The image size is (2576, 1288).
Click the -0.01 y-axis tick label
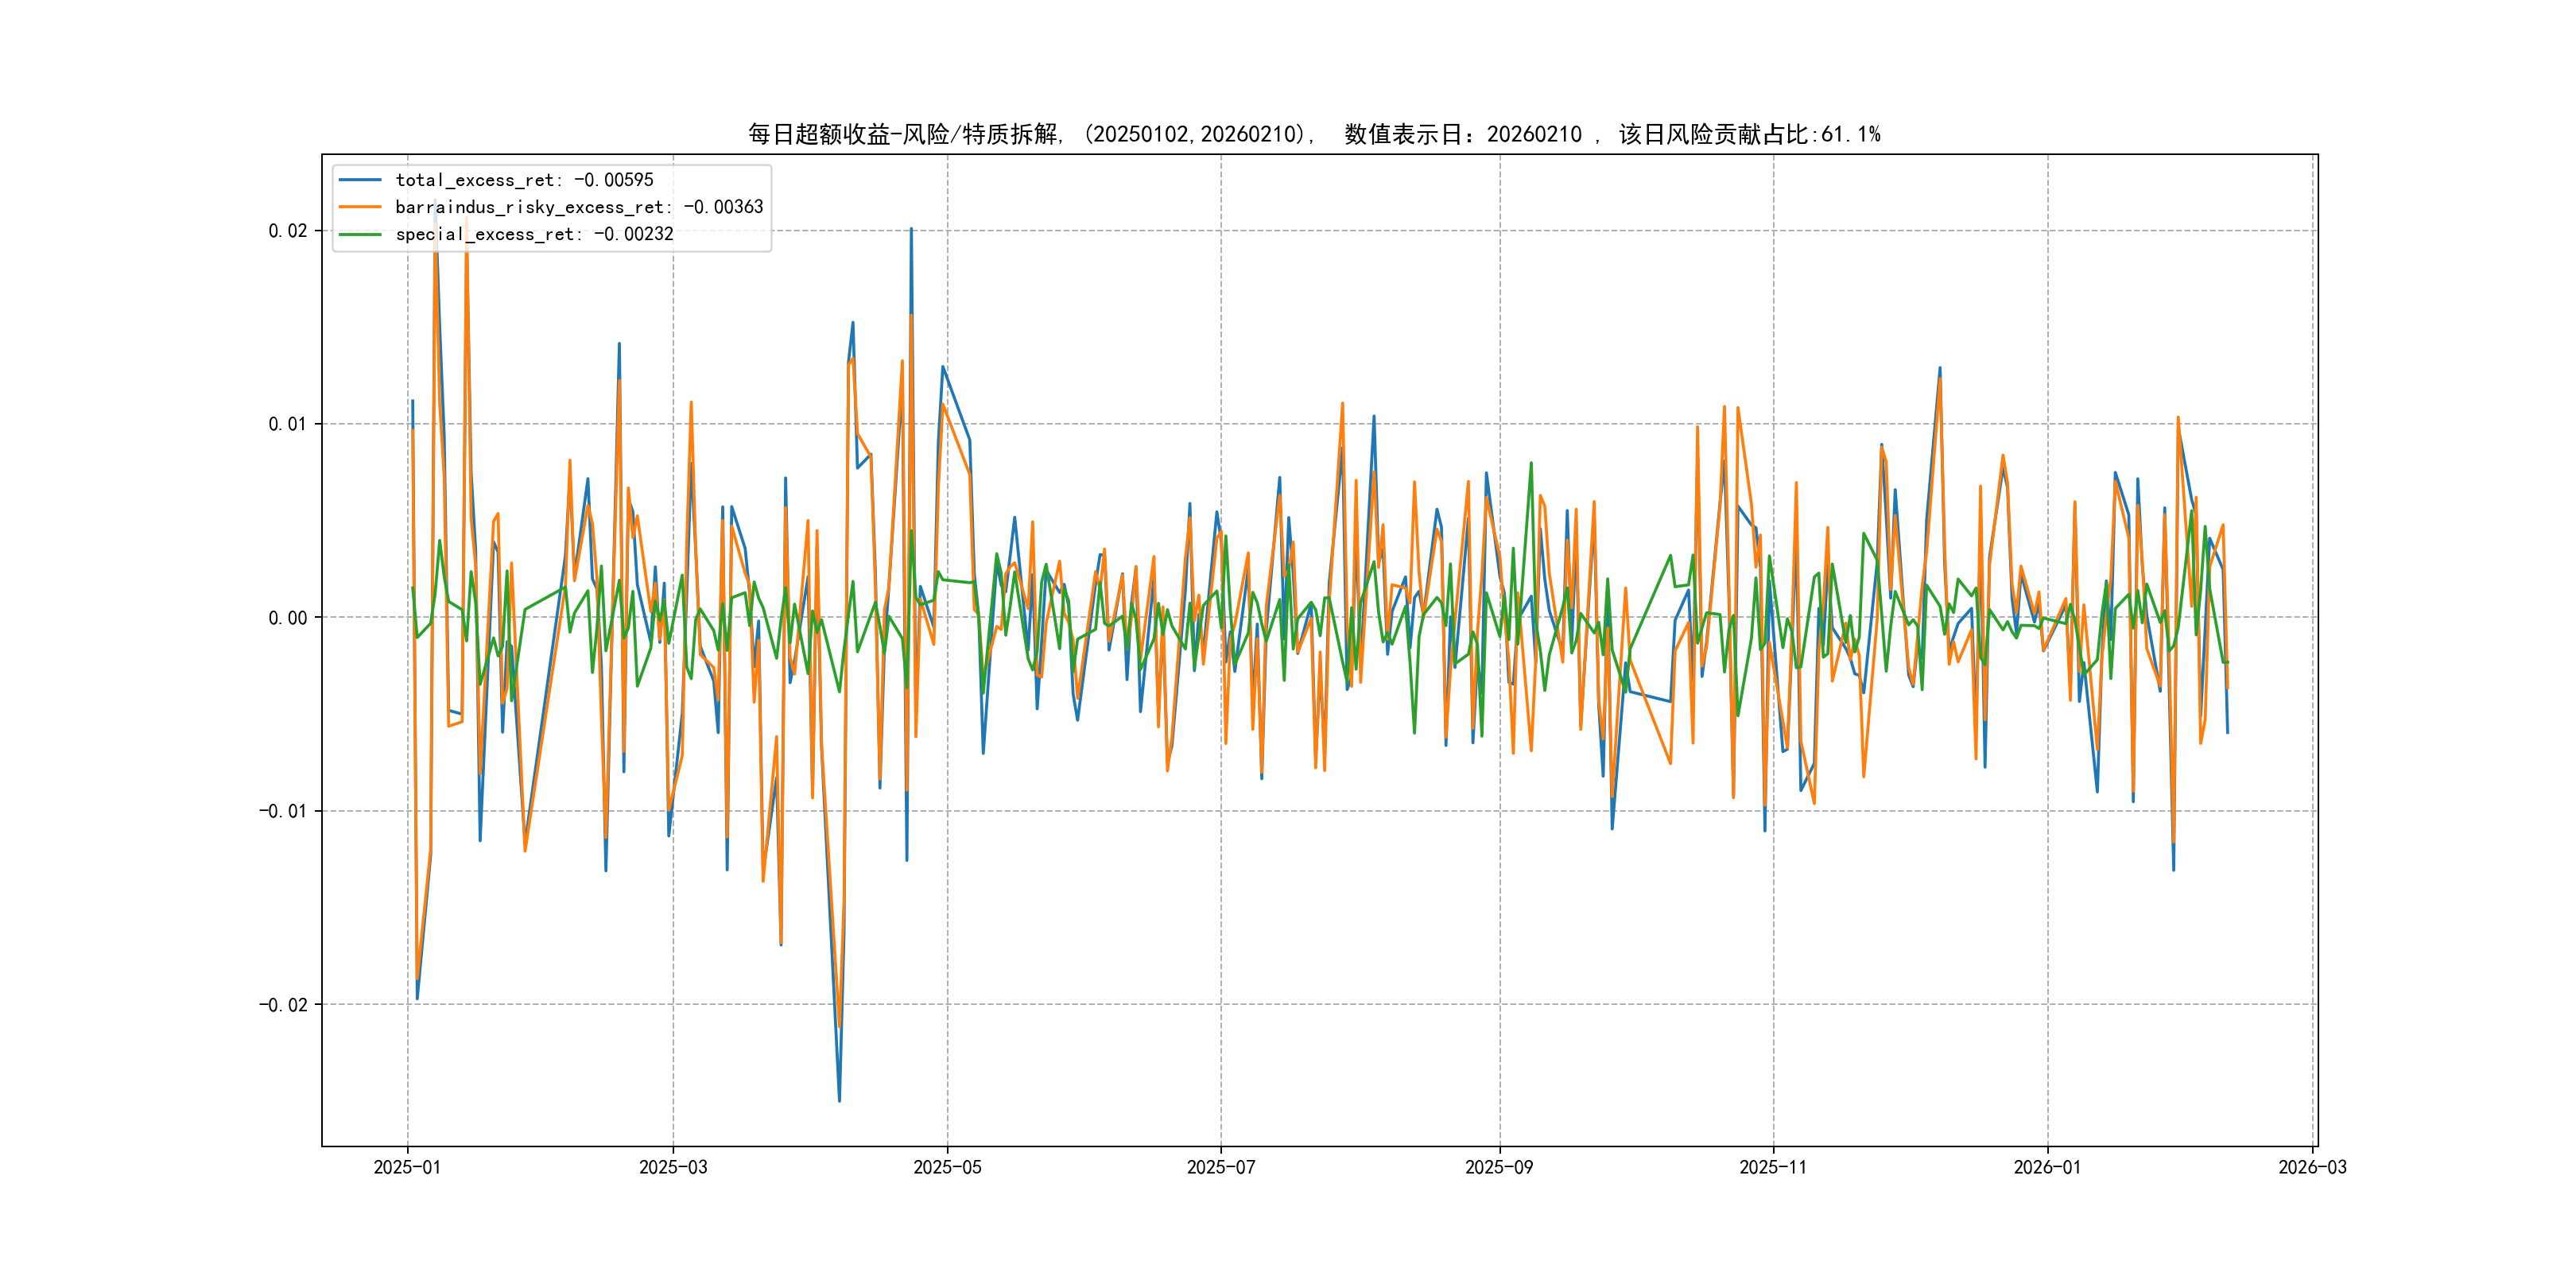(283, 811)
